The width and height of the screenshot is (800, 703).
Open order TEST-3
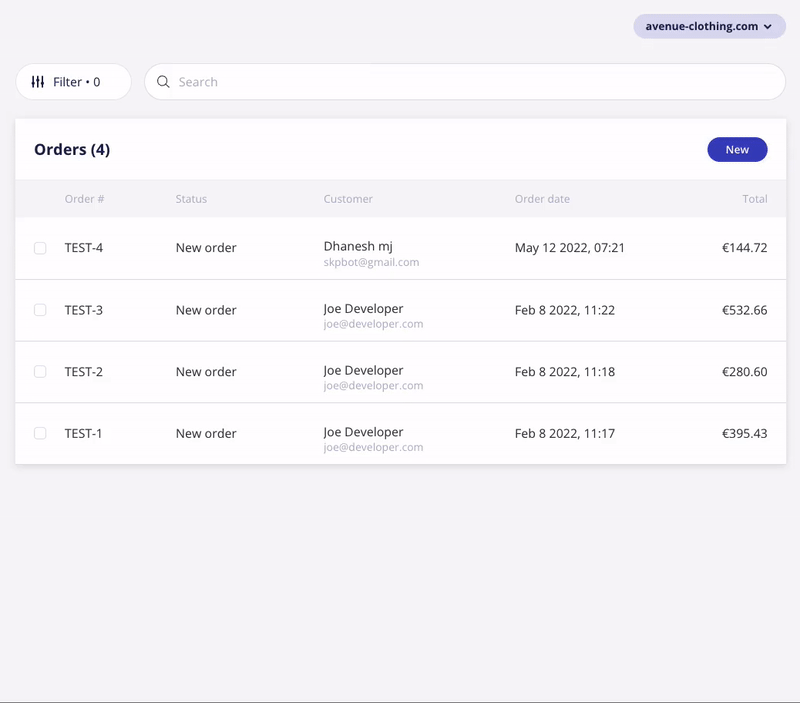84,310
